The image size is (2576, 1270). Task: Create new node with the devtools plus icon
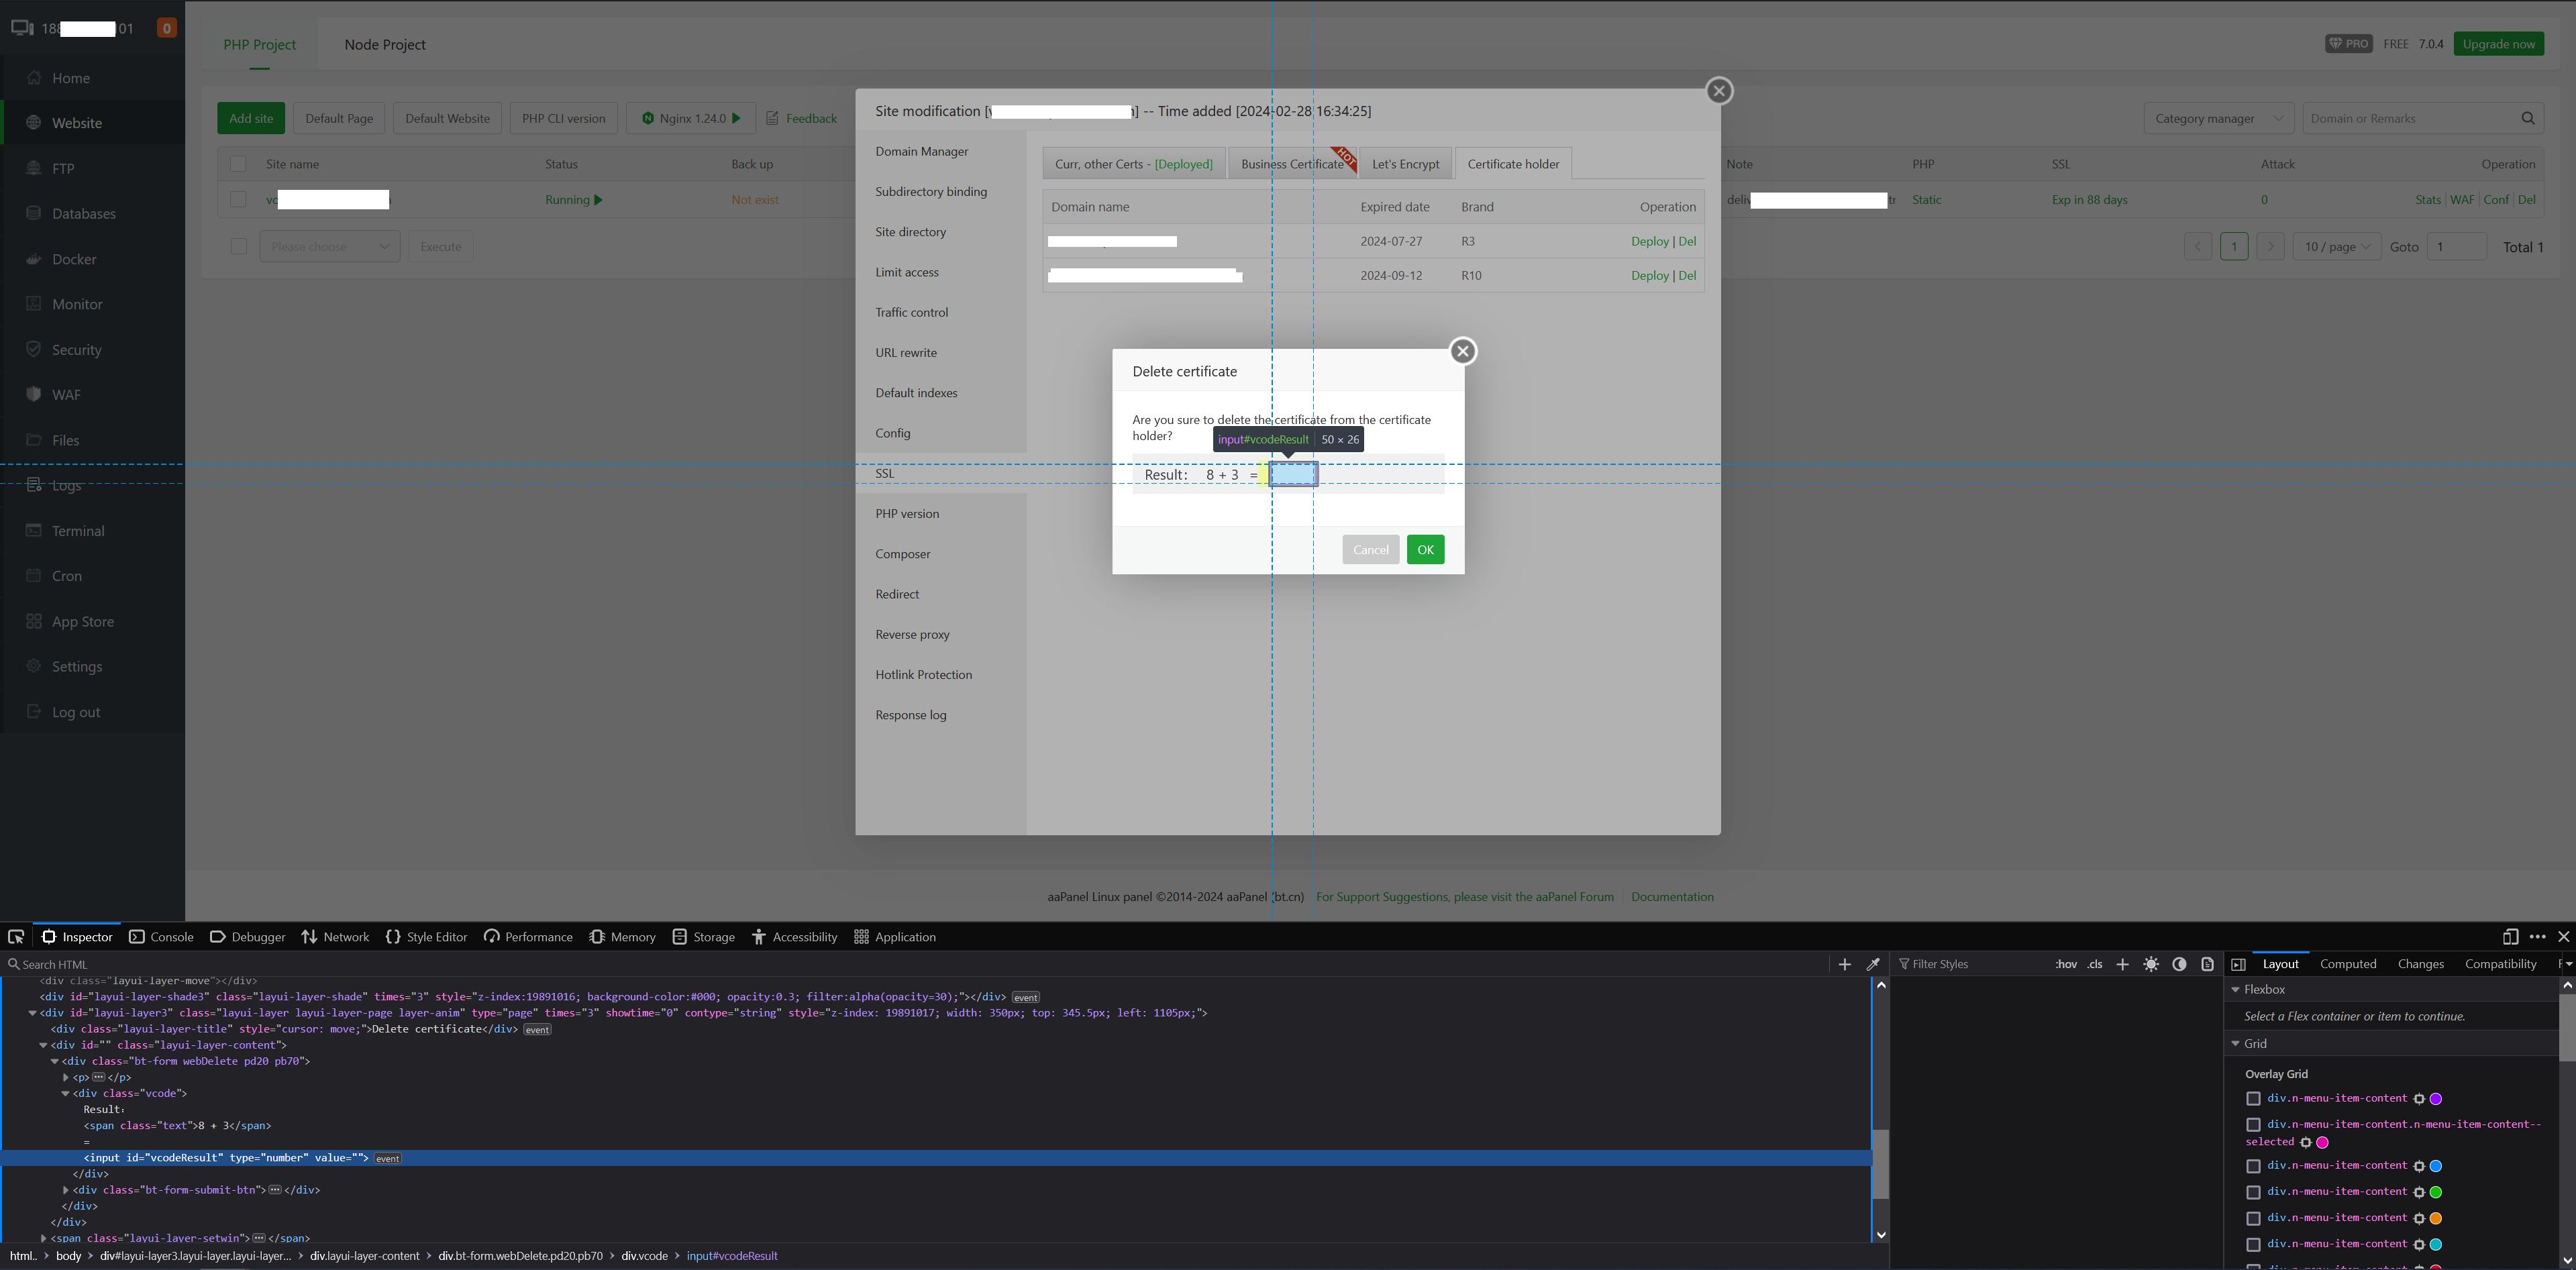(1845, 964)
